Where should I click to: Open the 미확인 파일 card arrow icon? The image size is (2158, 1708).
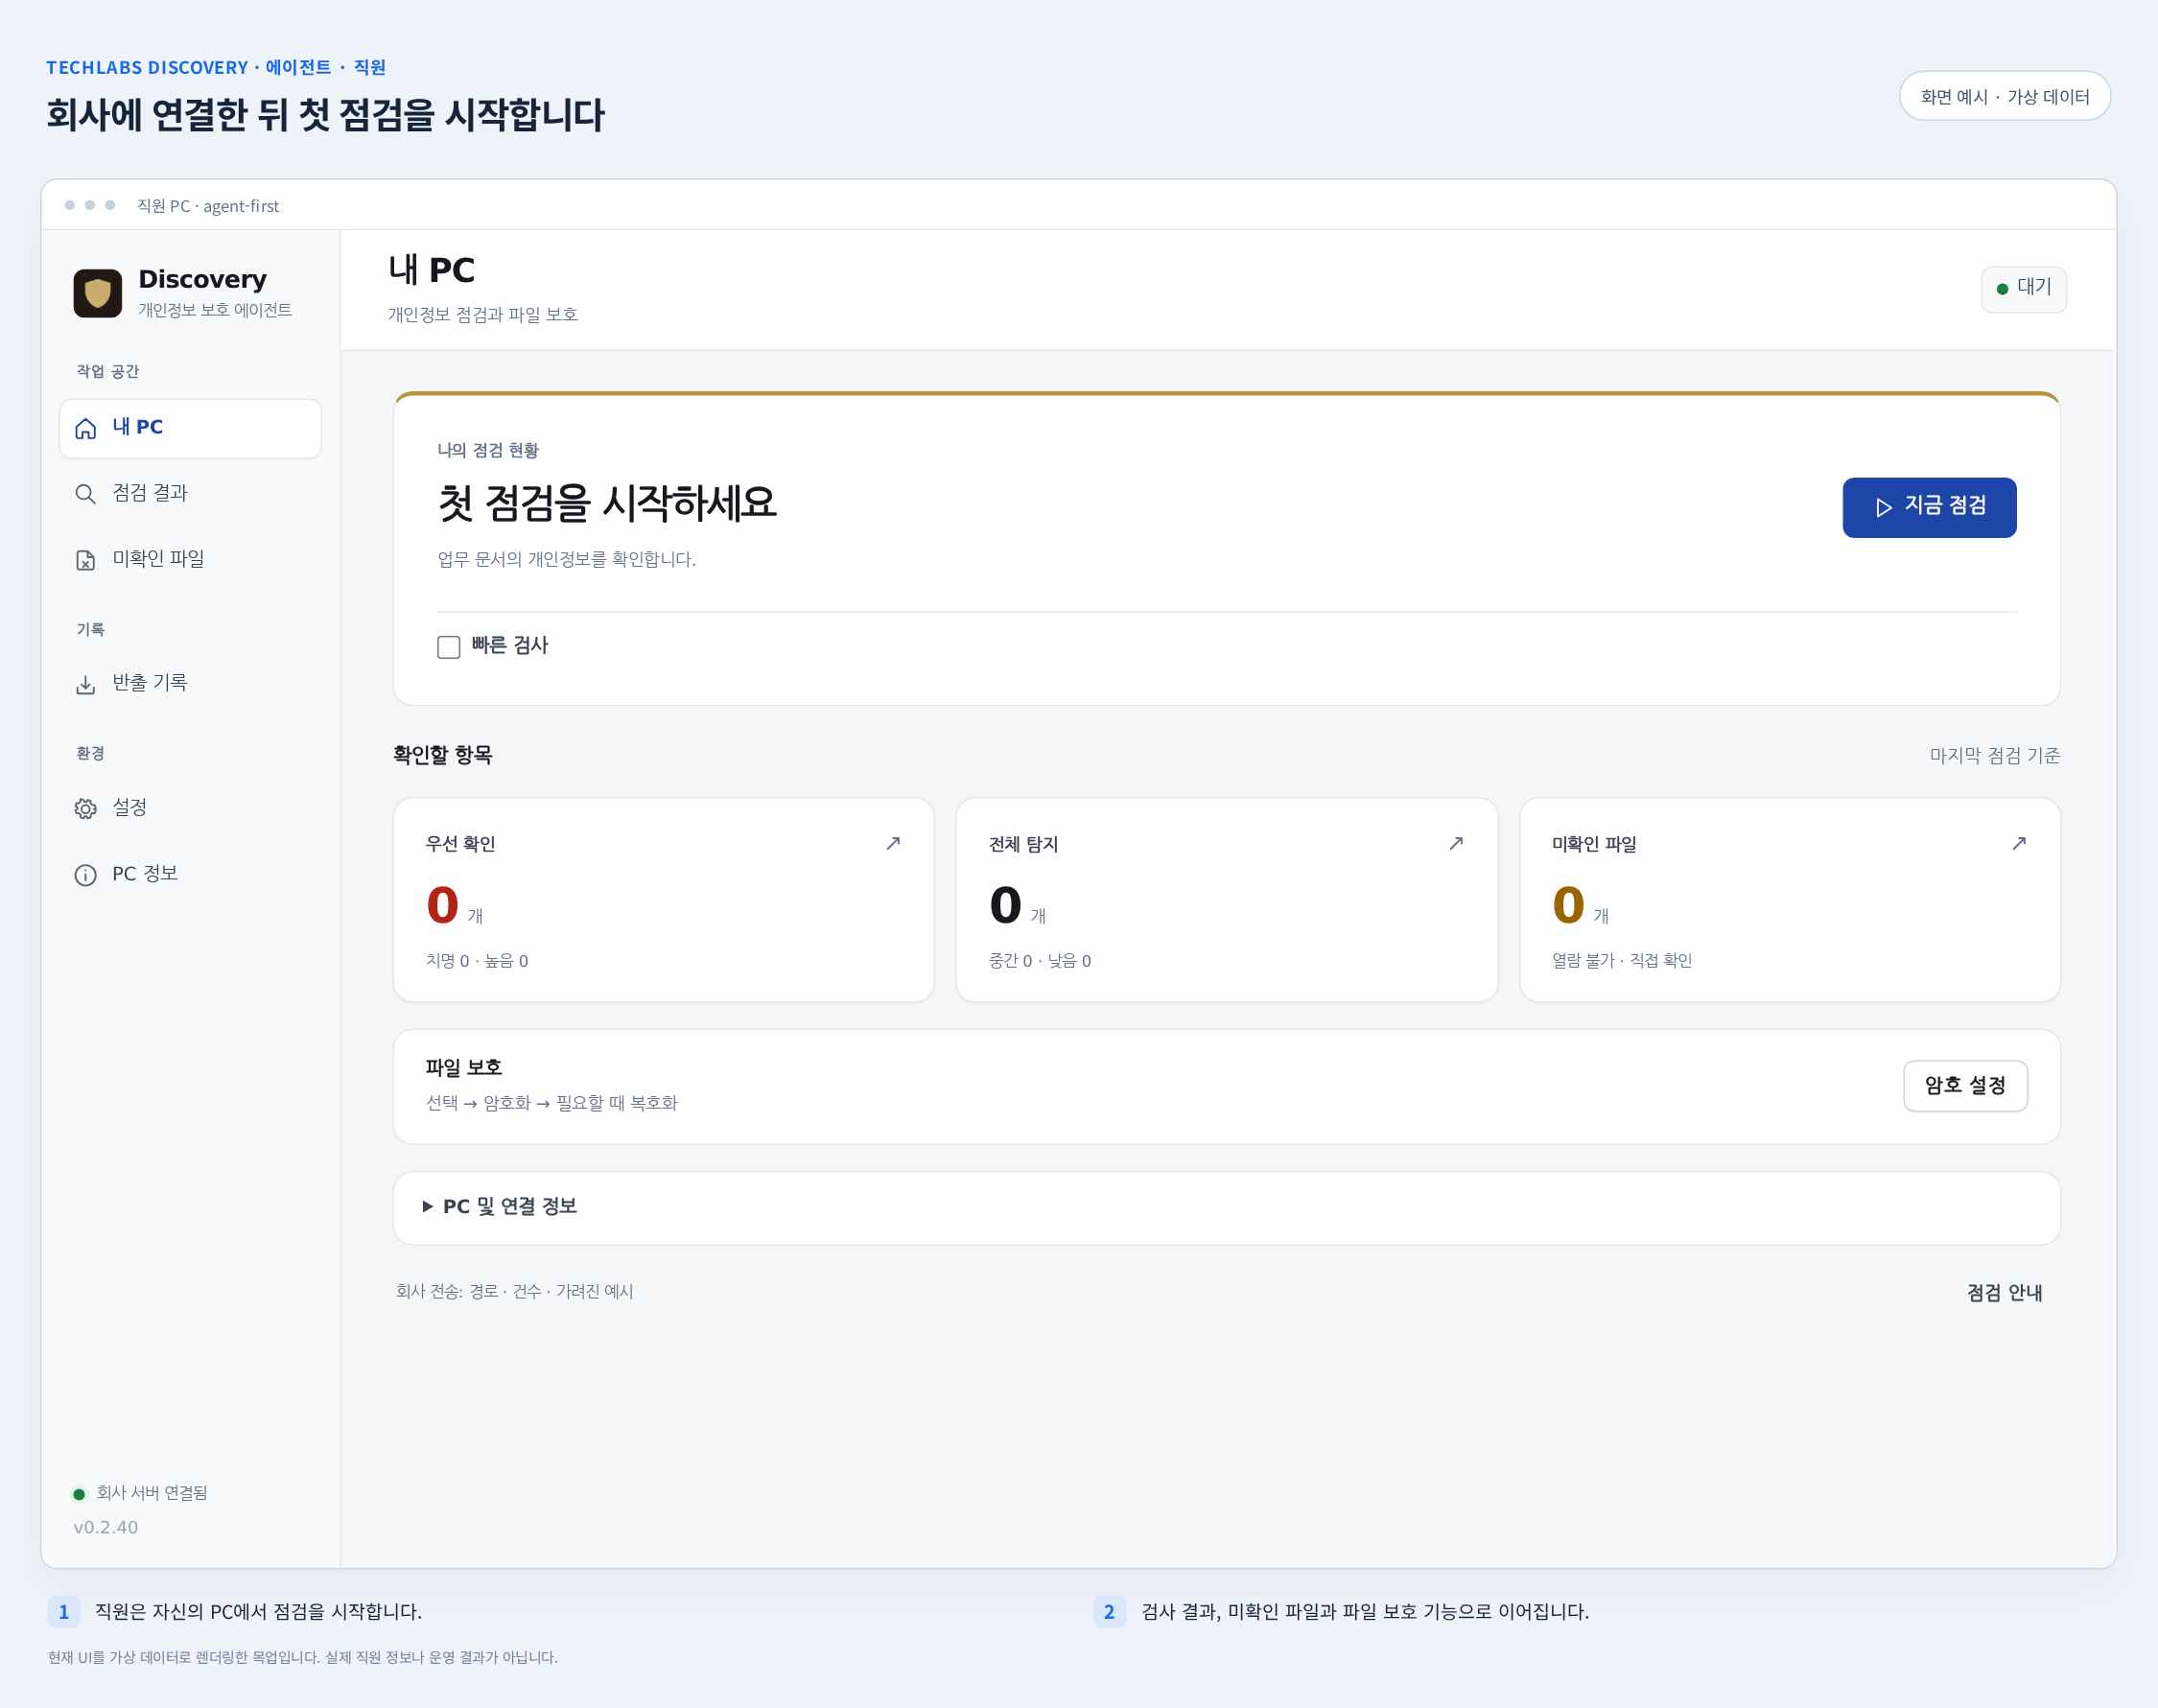click(x=2019, y=843)
